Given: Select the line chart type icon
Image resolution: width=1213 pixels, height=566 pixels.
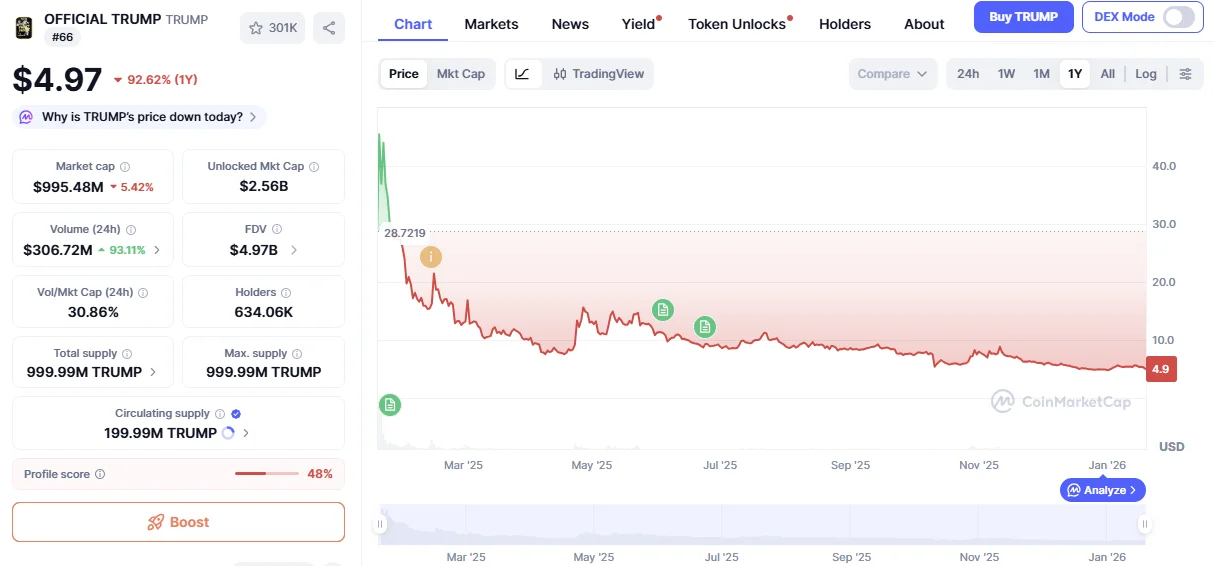Looking at the screenshot, I should [x=523, y=74].
